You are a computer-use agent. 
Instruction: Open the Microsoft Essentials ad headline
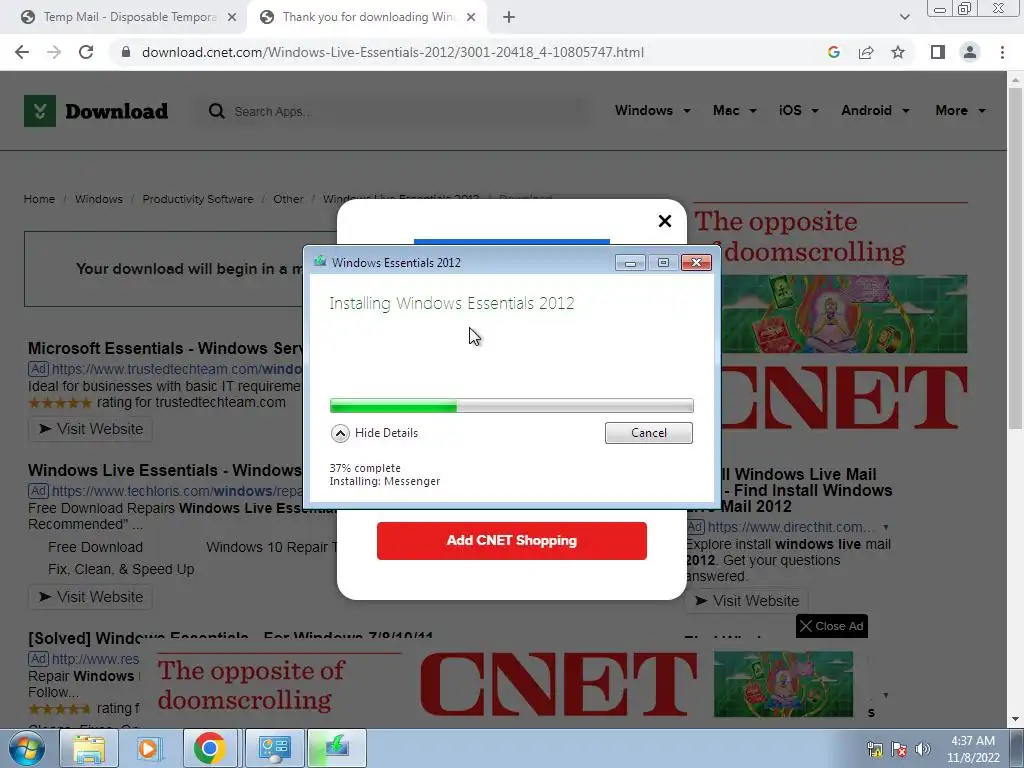click(x=166, y=348)
